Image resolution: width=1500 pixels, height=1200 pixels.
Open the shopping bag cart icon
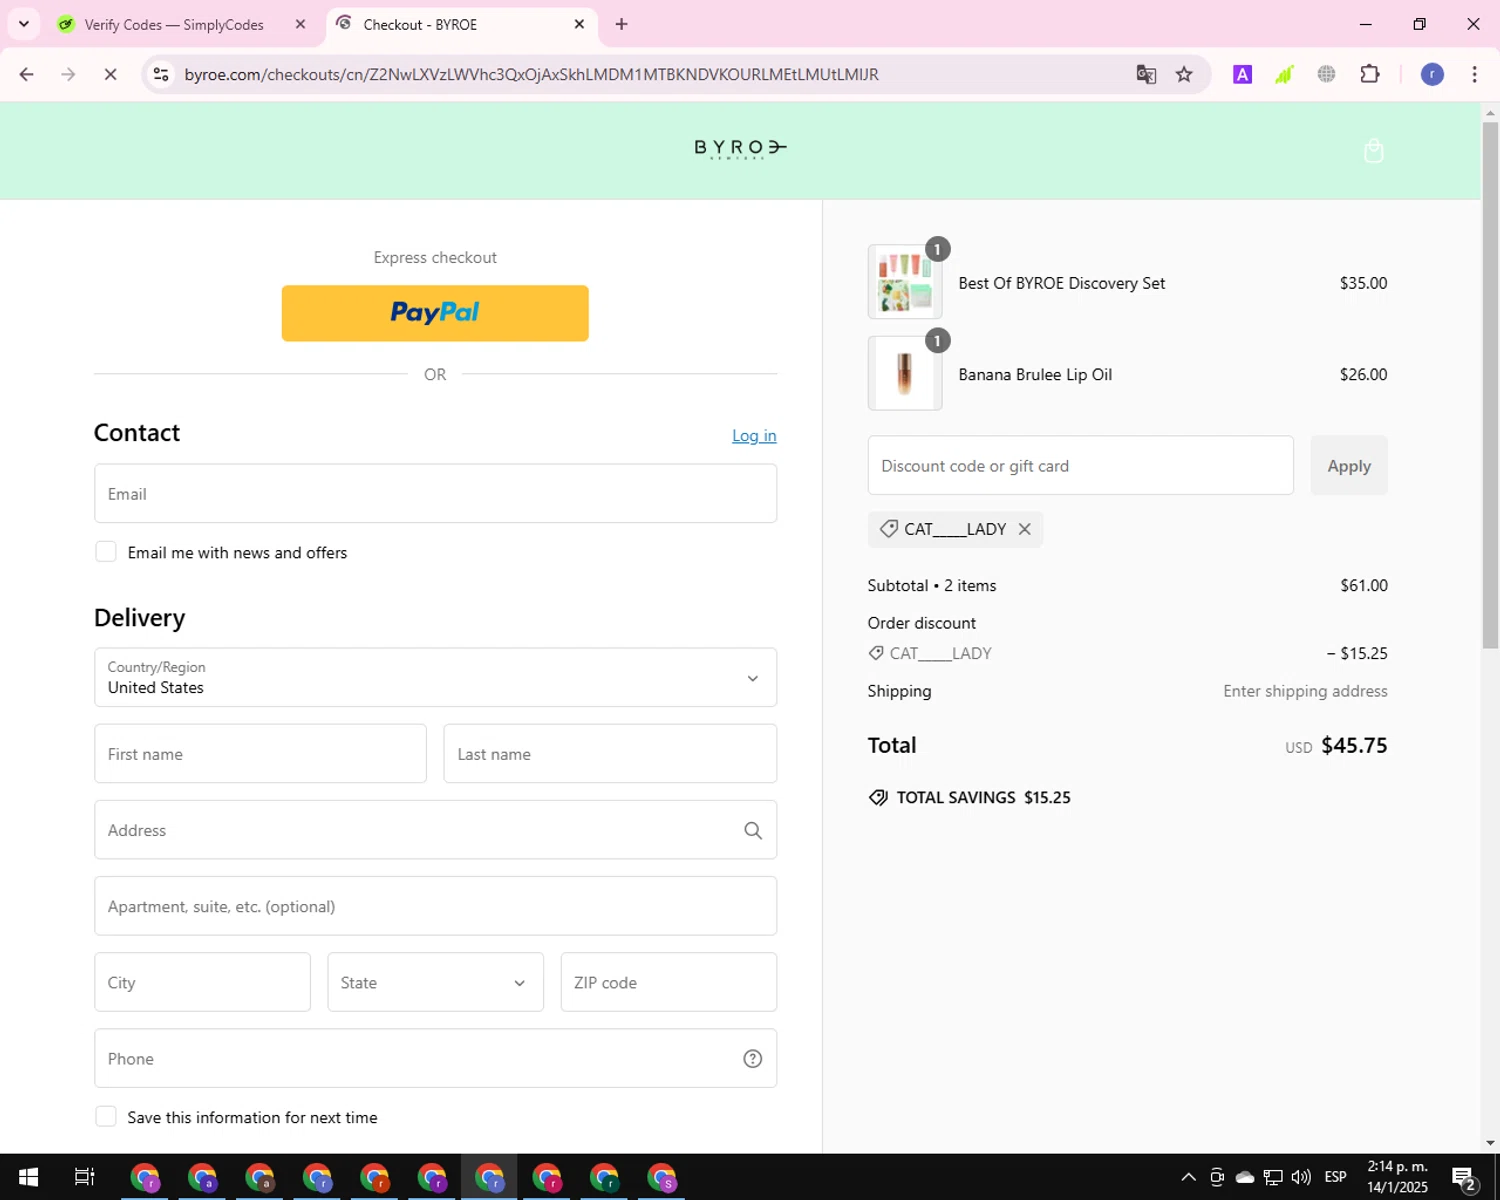1373,151
